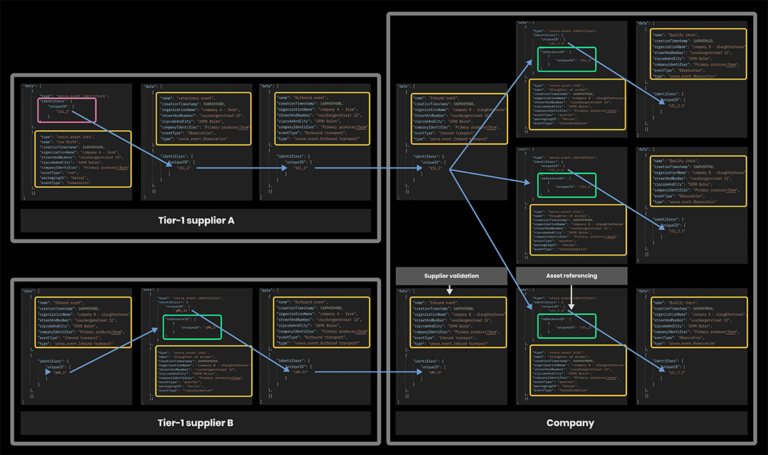
Task: Click slaughter asset info yellow box in supplier B
Action: click(195, 370)
